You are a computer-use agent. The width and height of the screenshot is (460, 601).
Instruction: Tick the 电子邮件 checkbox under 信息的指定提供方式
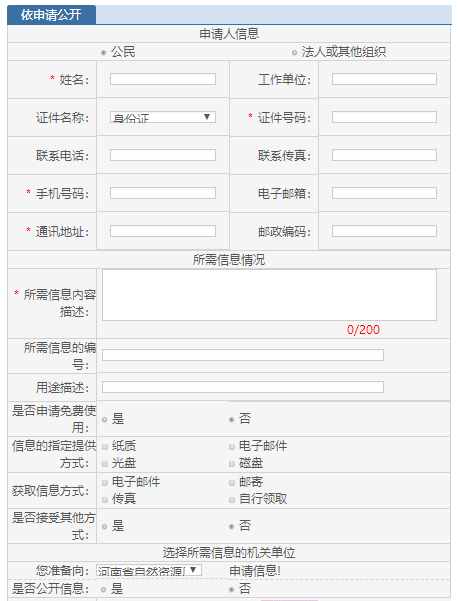point(232,447)
